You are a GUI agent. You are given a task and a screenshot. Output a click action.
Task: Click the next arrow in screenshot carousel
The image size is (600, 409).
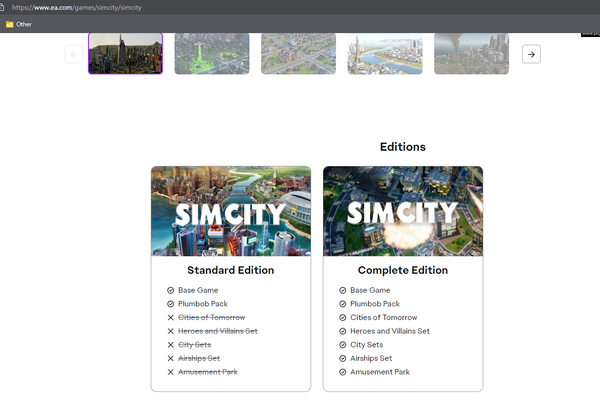coord(531,54)
